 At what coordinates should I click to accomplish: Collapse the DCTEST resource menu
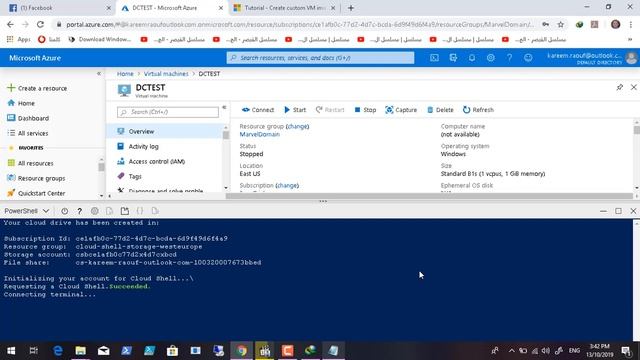pyautogui.click(x=224, y=107)
